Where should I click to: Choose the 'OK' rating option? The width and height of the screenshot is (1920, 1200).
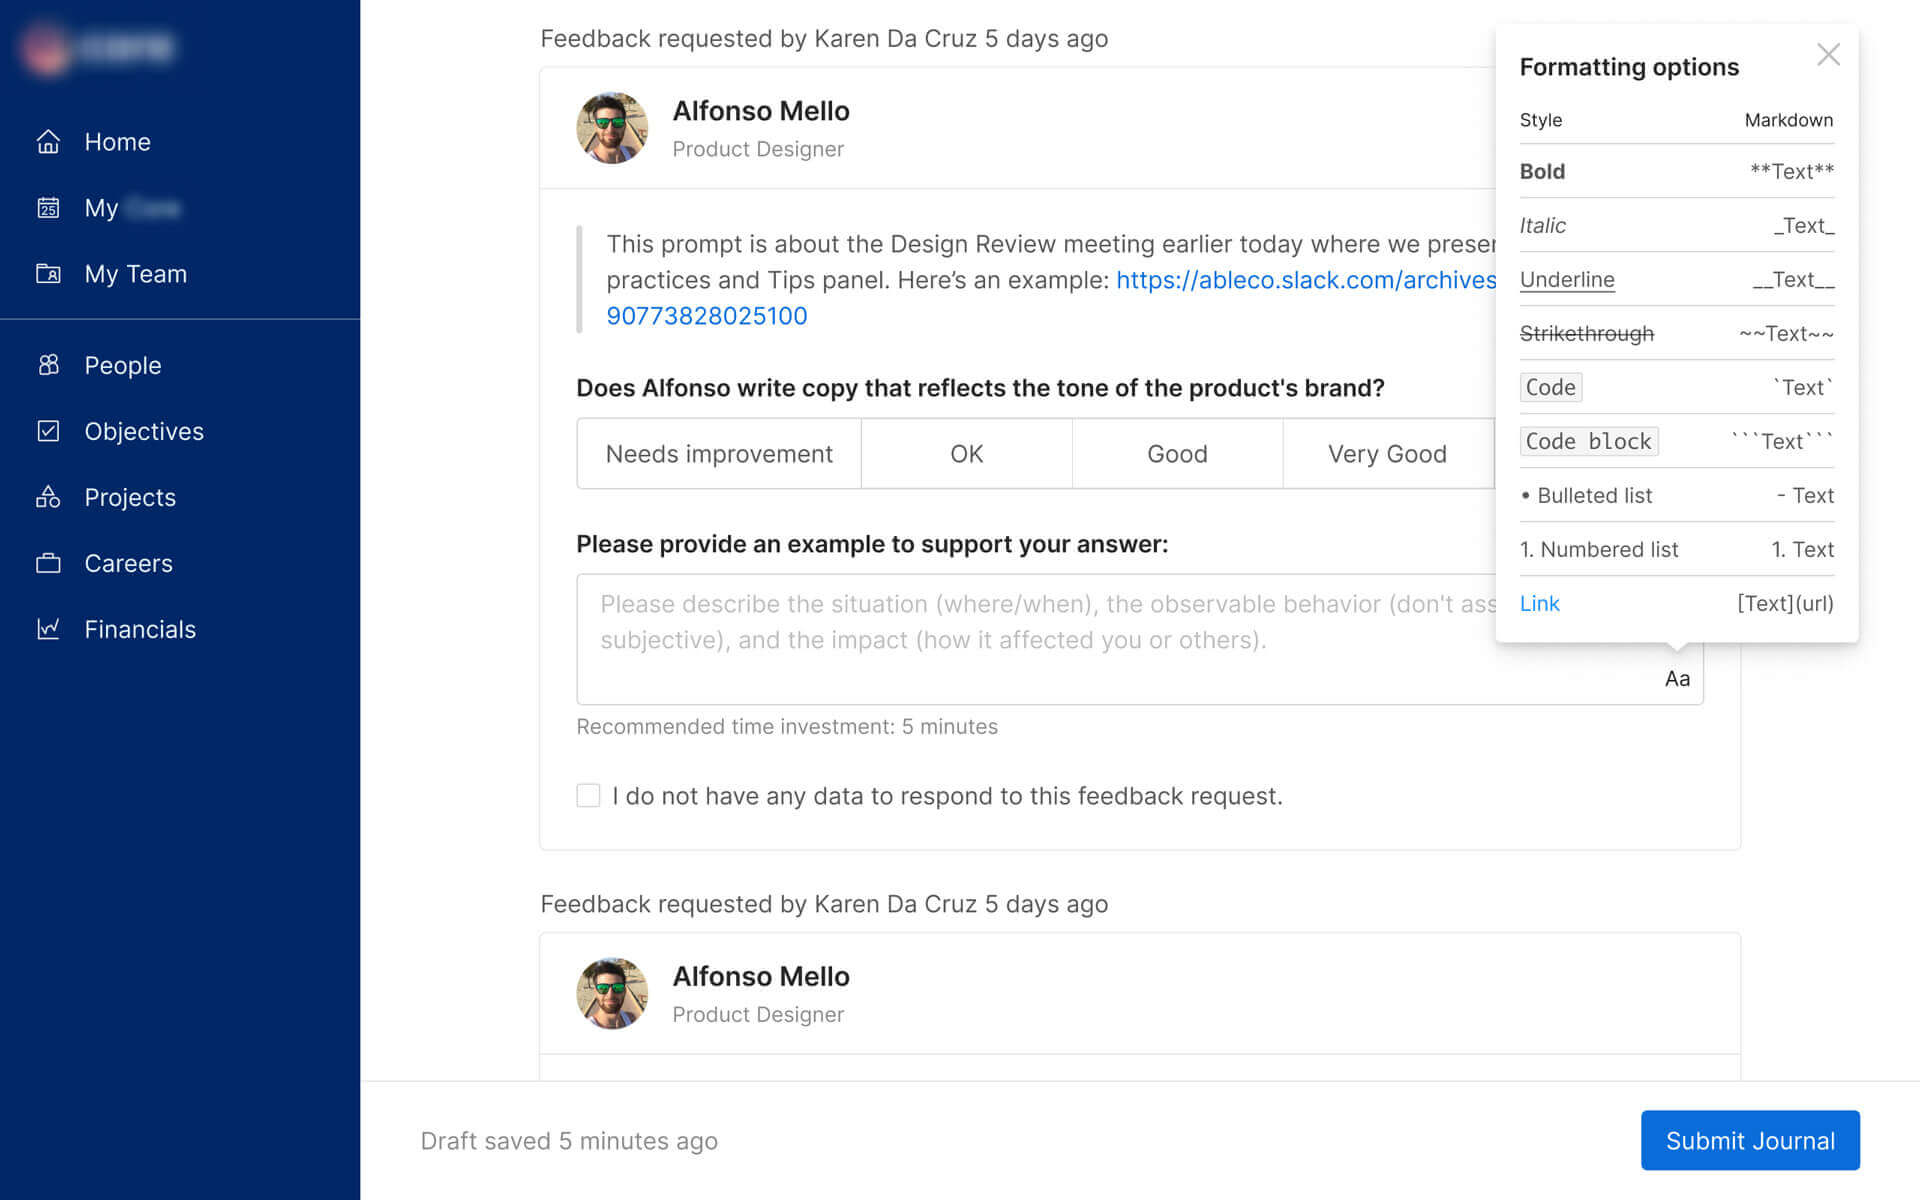[966, 454]
